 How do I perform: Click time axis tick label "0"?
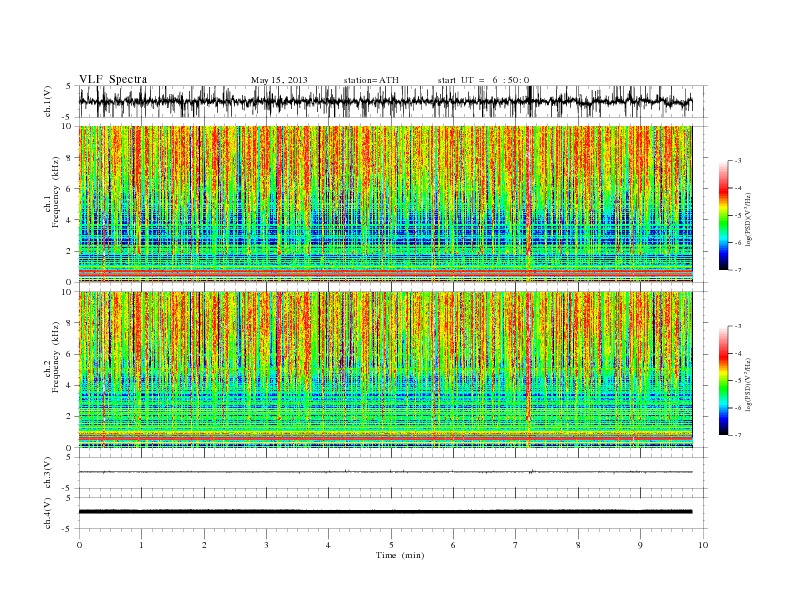[x=79, y=545]
